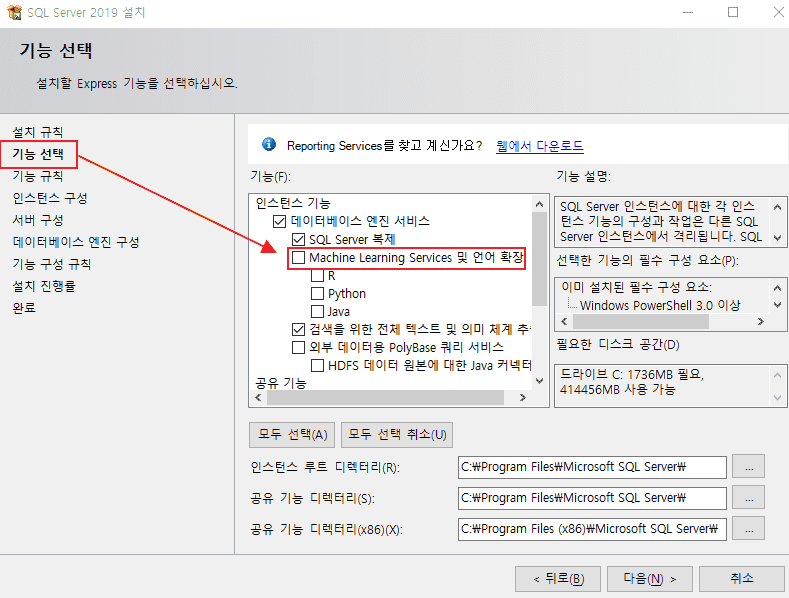This screenshot has height=598, width=789.
Task: Click the blue information icon beside Reporting Services
Action: 269,144
